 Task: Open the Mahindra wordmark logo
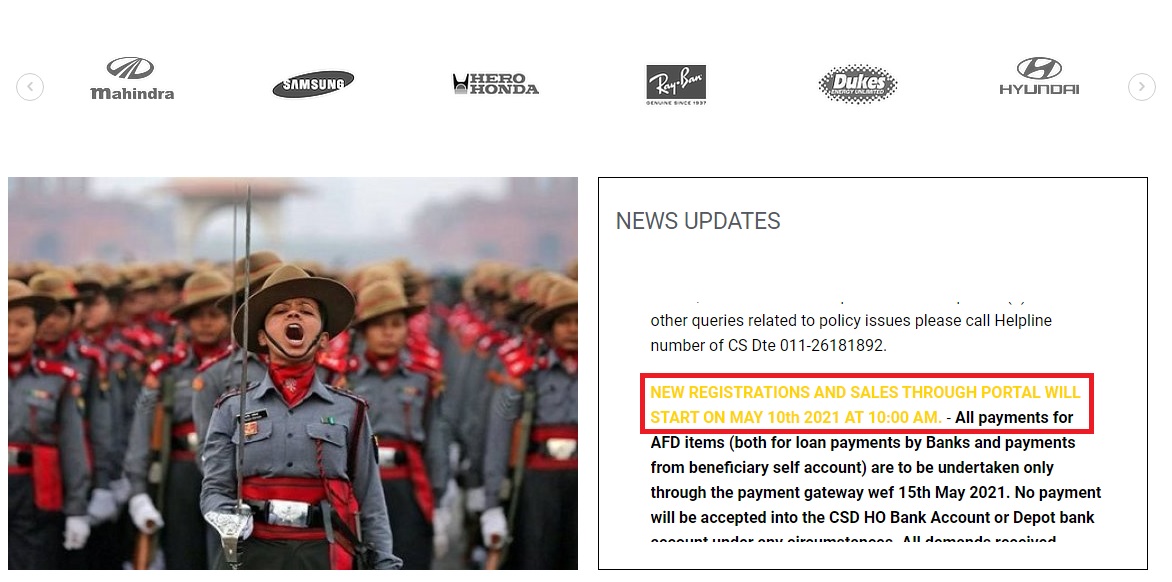(132, 78)
